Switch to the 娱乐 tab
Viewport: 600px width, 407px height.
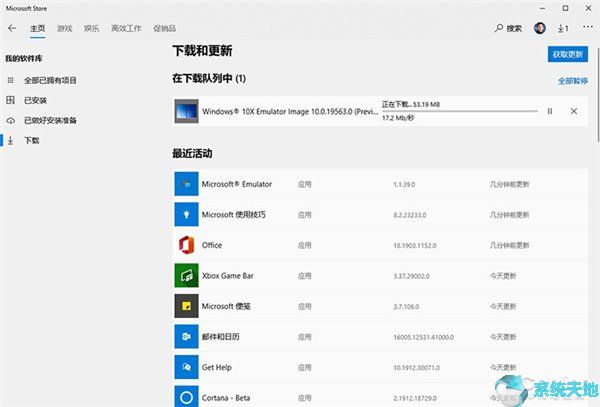tap(91, 28)
